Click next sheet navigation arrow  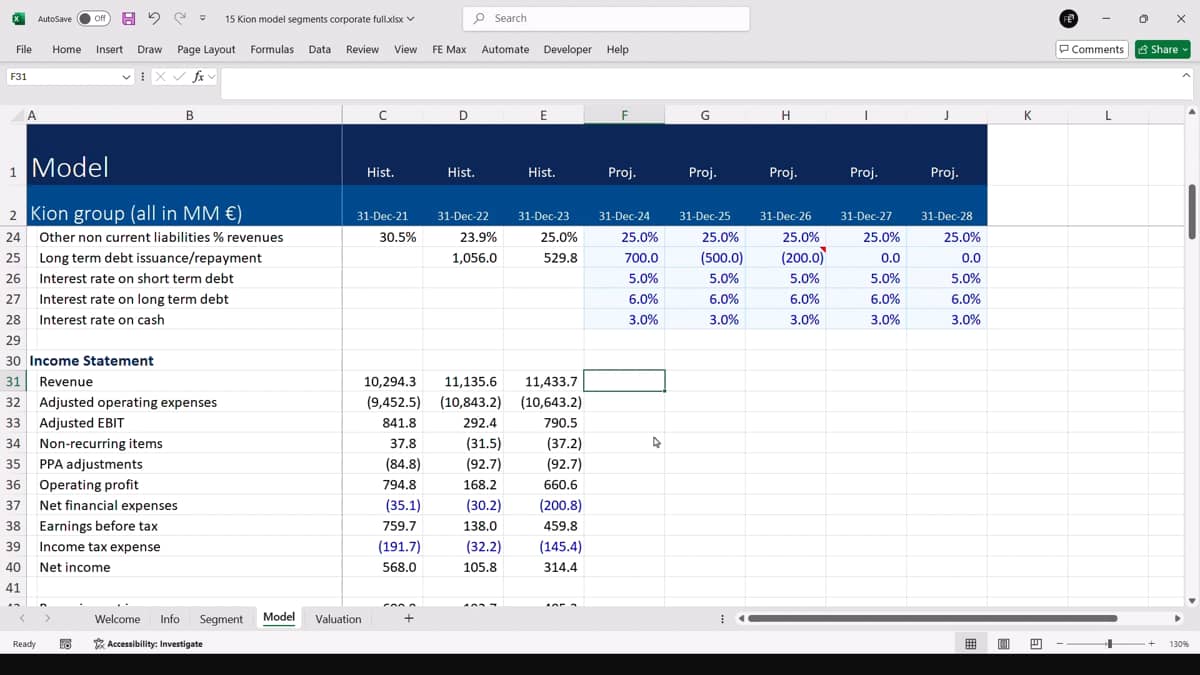click(46, 619)
